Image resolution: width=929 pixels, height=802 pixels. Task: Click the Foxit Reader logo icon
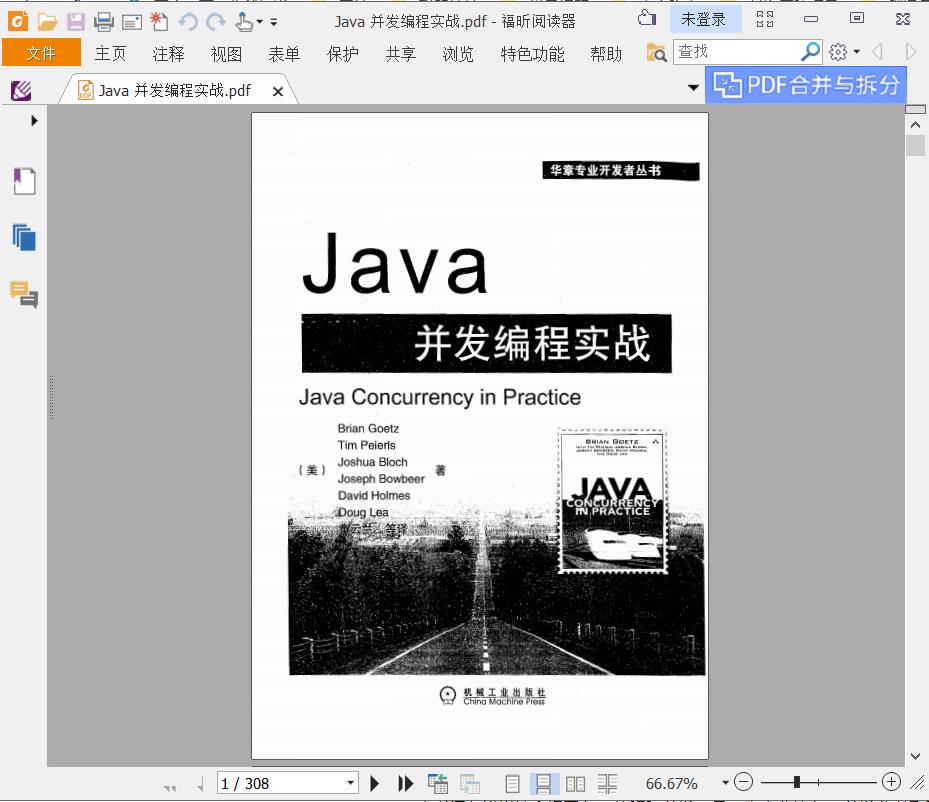(18, 22)
